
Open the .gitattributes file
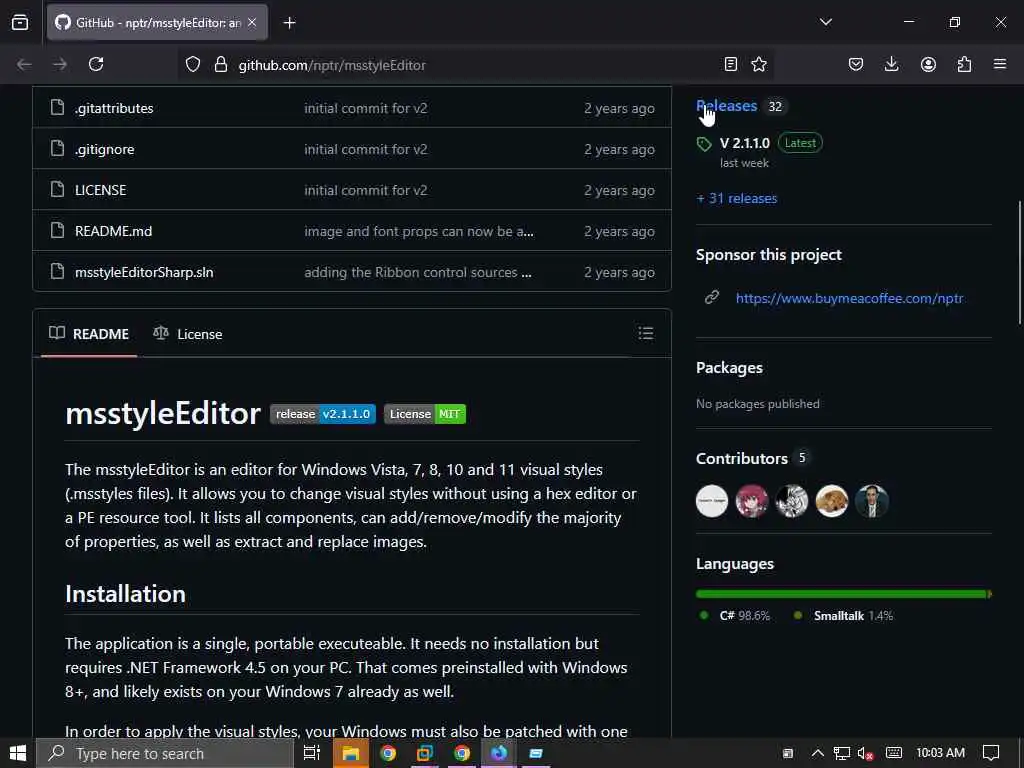[114, 108]
